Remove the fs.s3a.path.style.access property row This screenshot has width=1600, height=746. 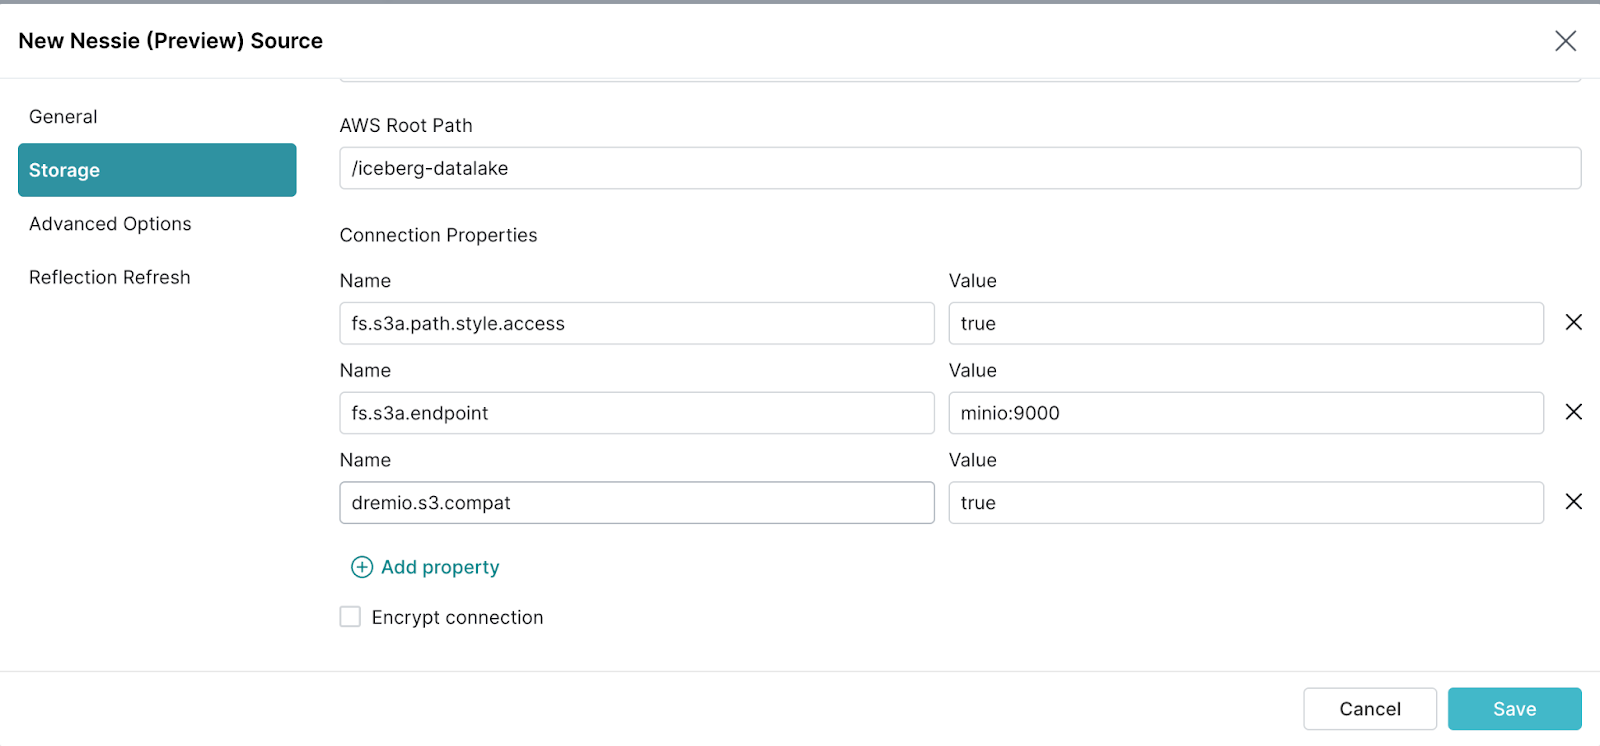1573,322
